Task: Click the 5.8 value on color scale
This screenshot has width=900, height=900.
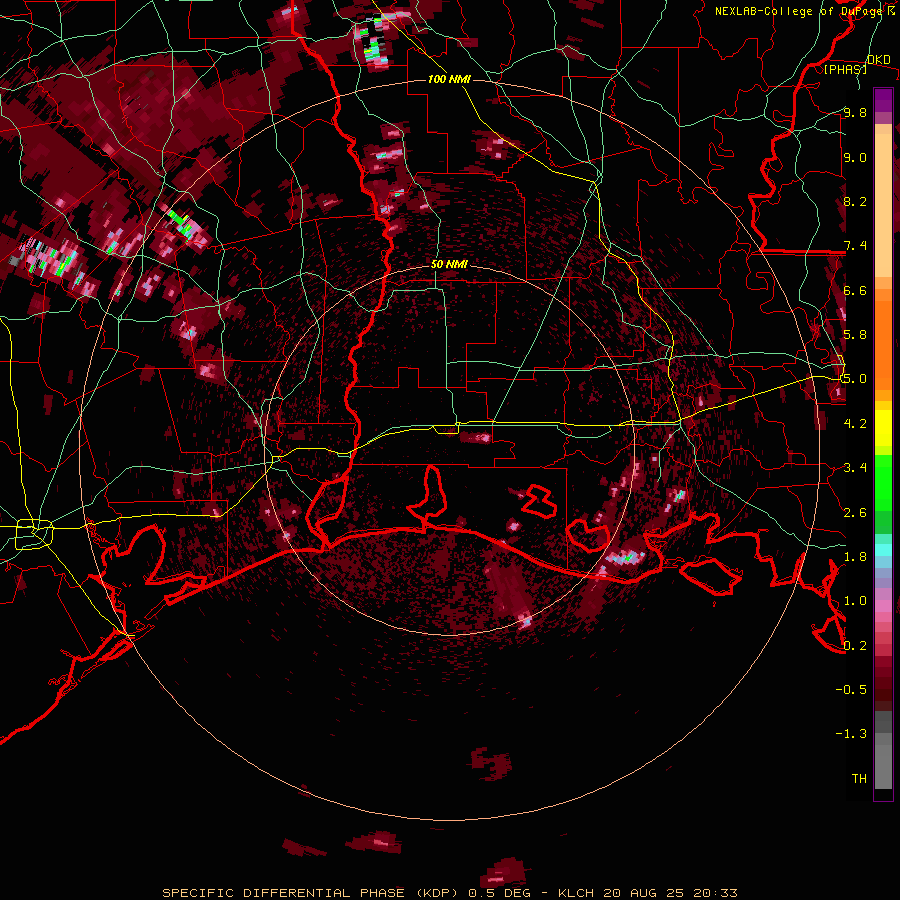Action: 855,335
